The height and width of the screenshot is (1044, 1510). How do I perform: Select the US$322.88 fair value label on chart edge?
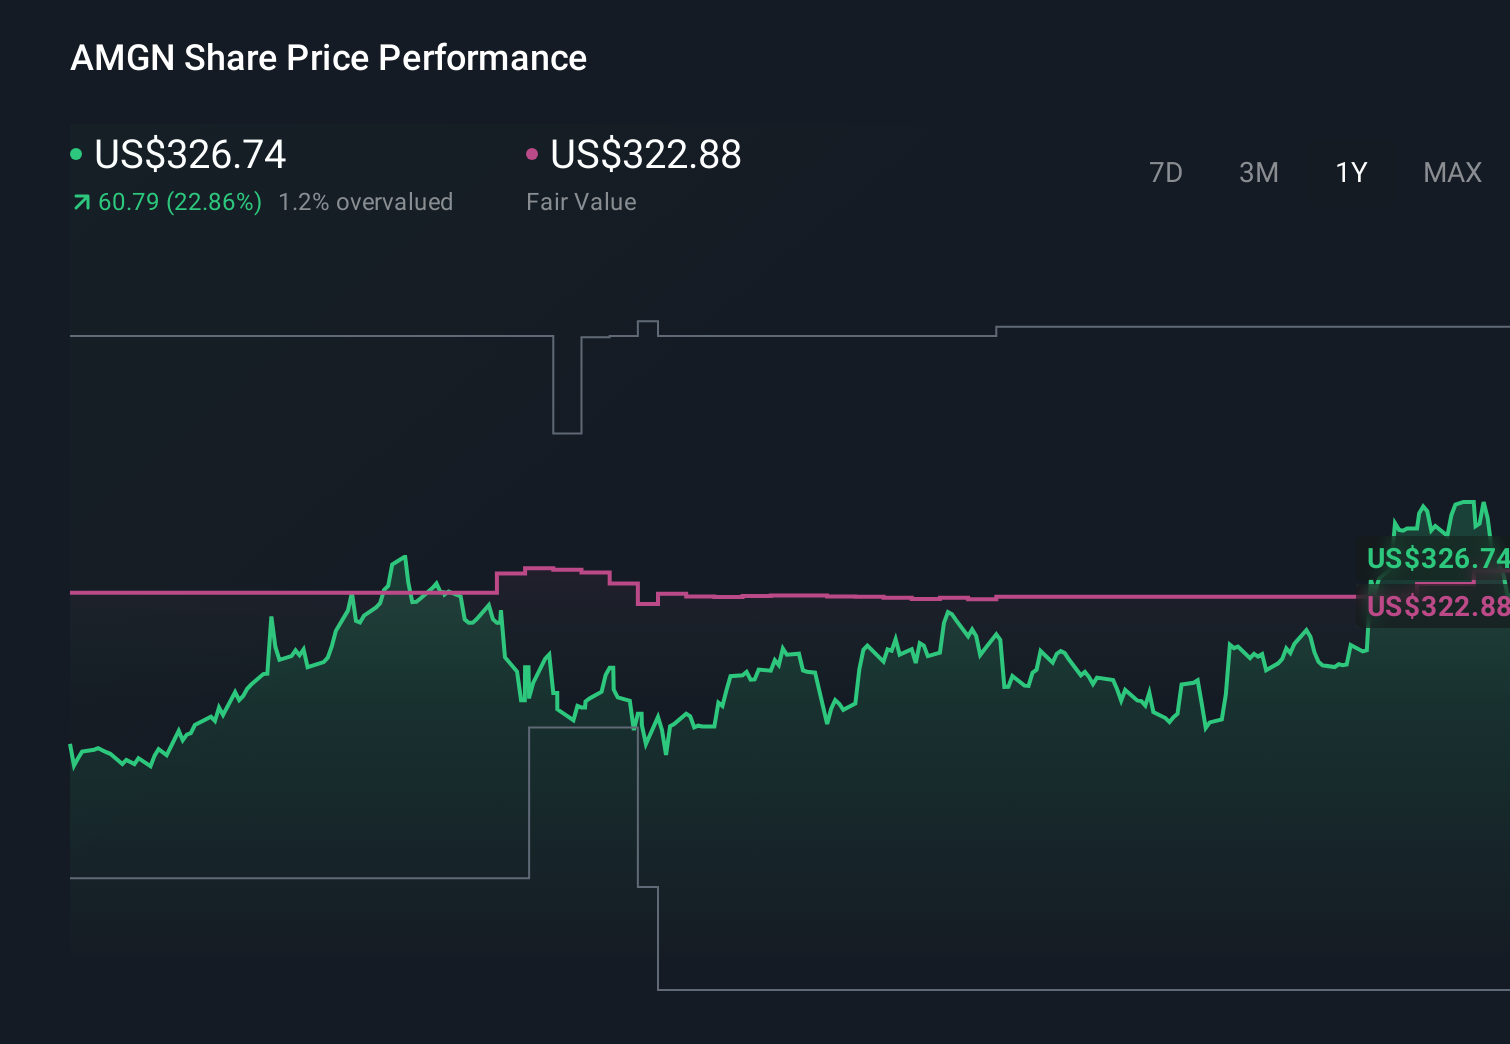(1438, 606)
